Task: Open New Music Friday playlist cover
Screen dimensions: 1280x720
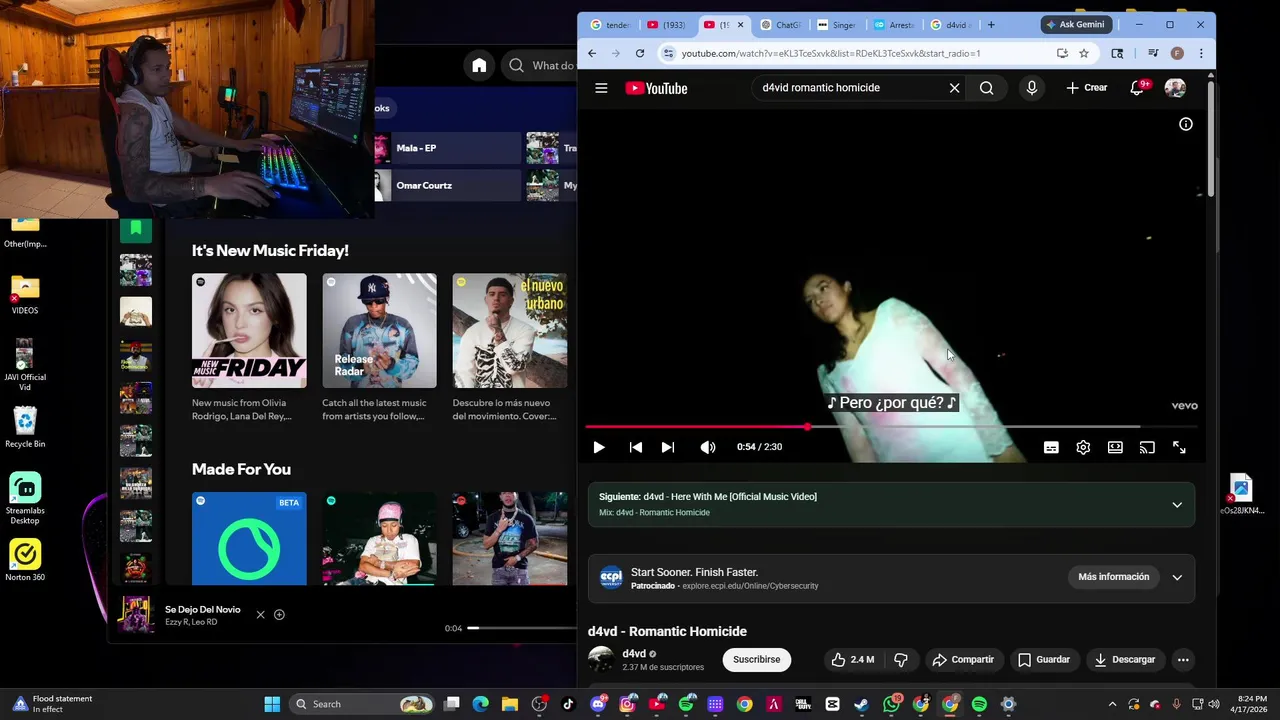Action: point(249,330)
